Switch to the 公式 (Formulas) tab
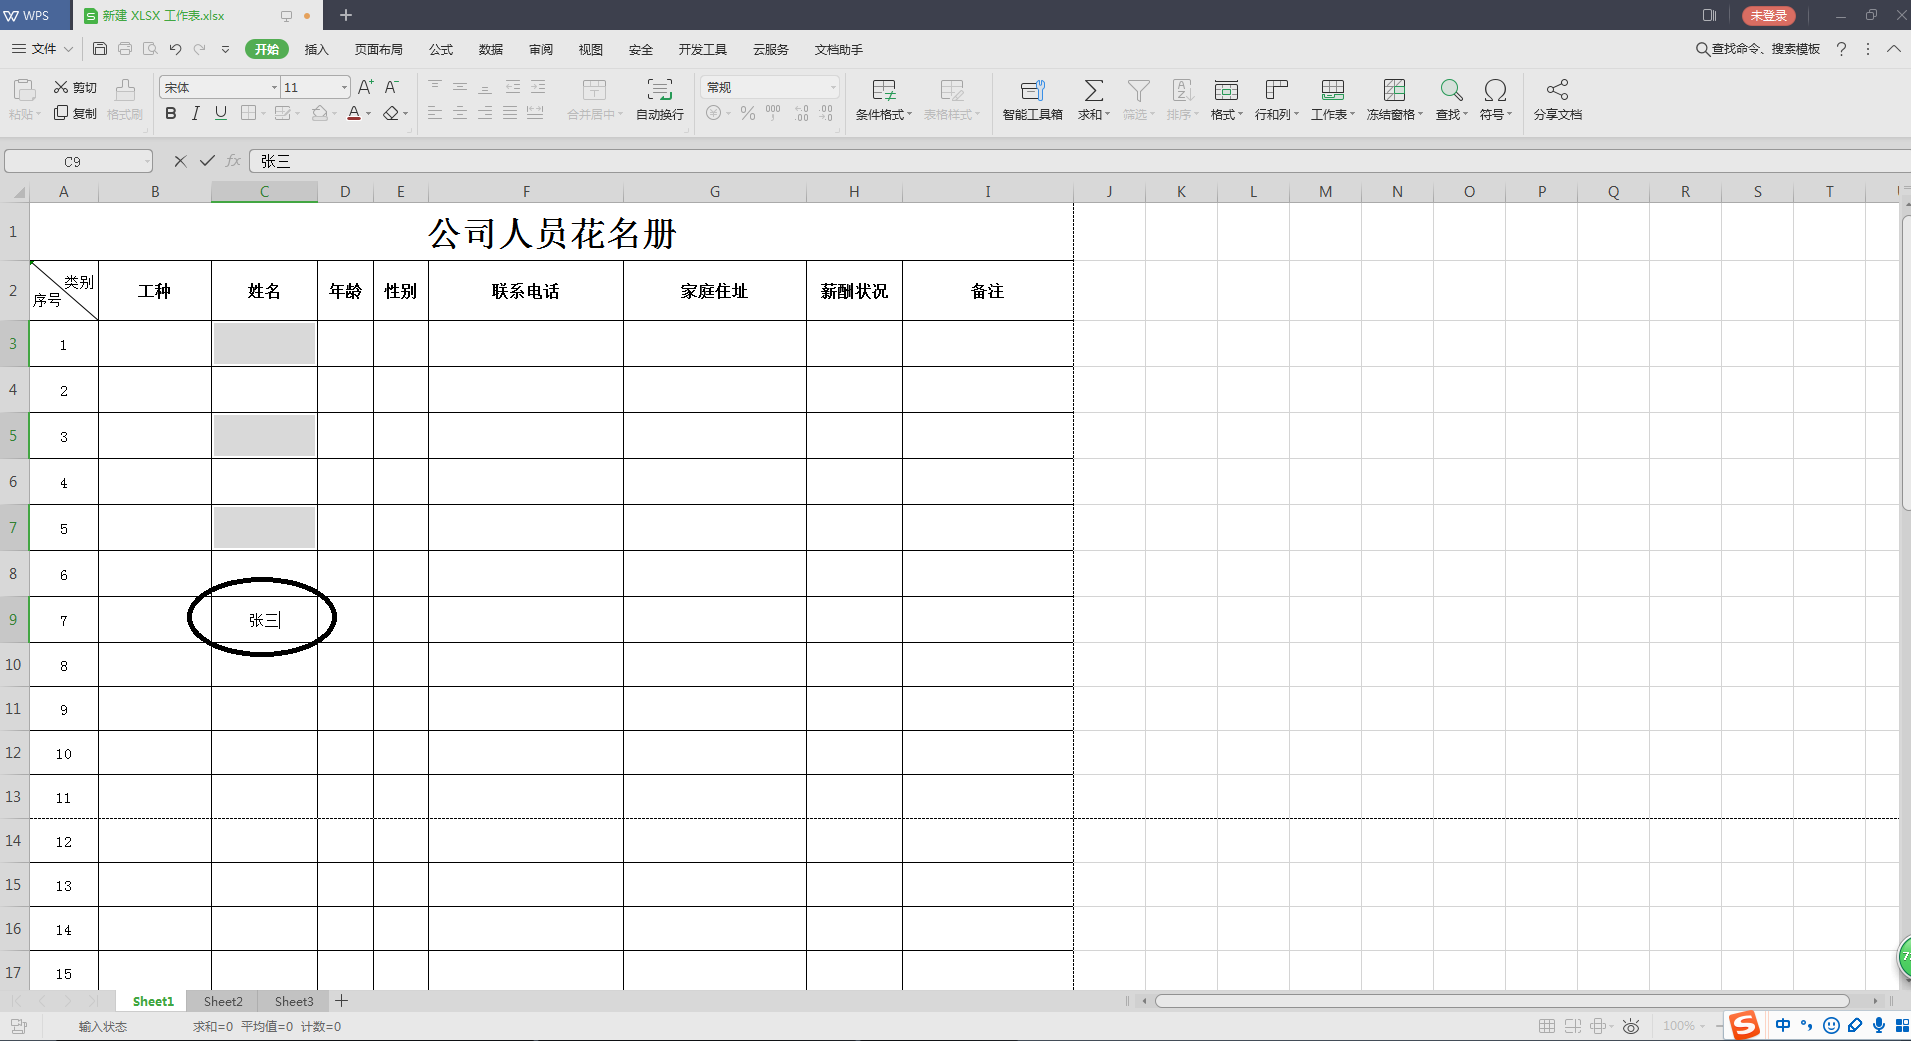1911x1041 pixels. click(441, 49)
